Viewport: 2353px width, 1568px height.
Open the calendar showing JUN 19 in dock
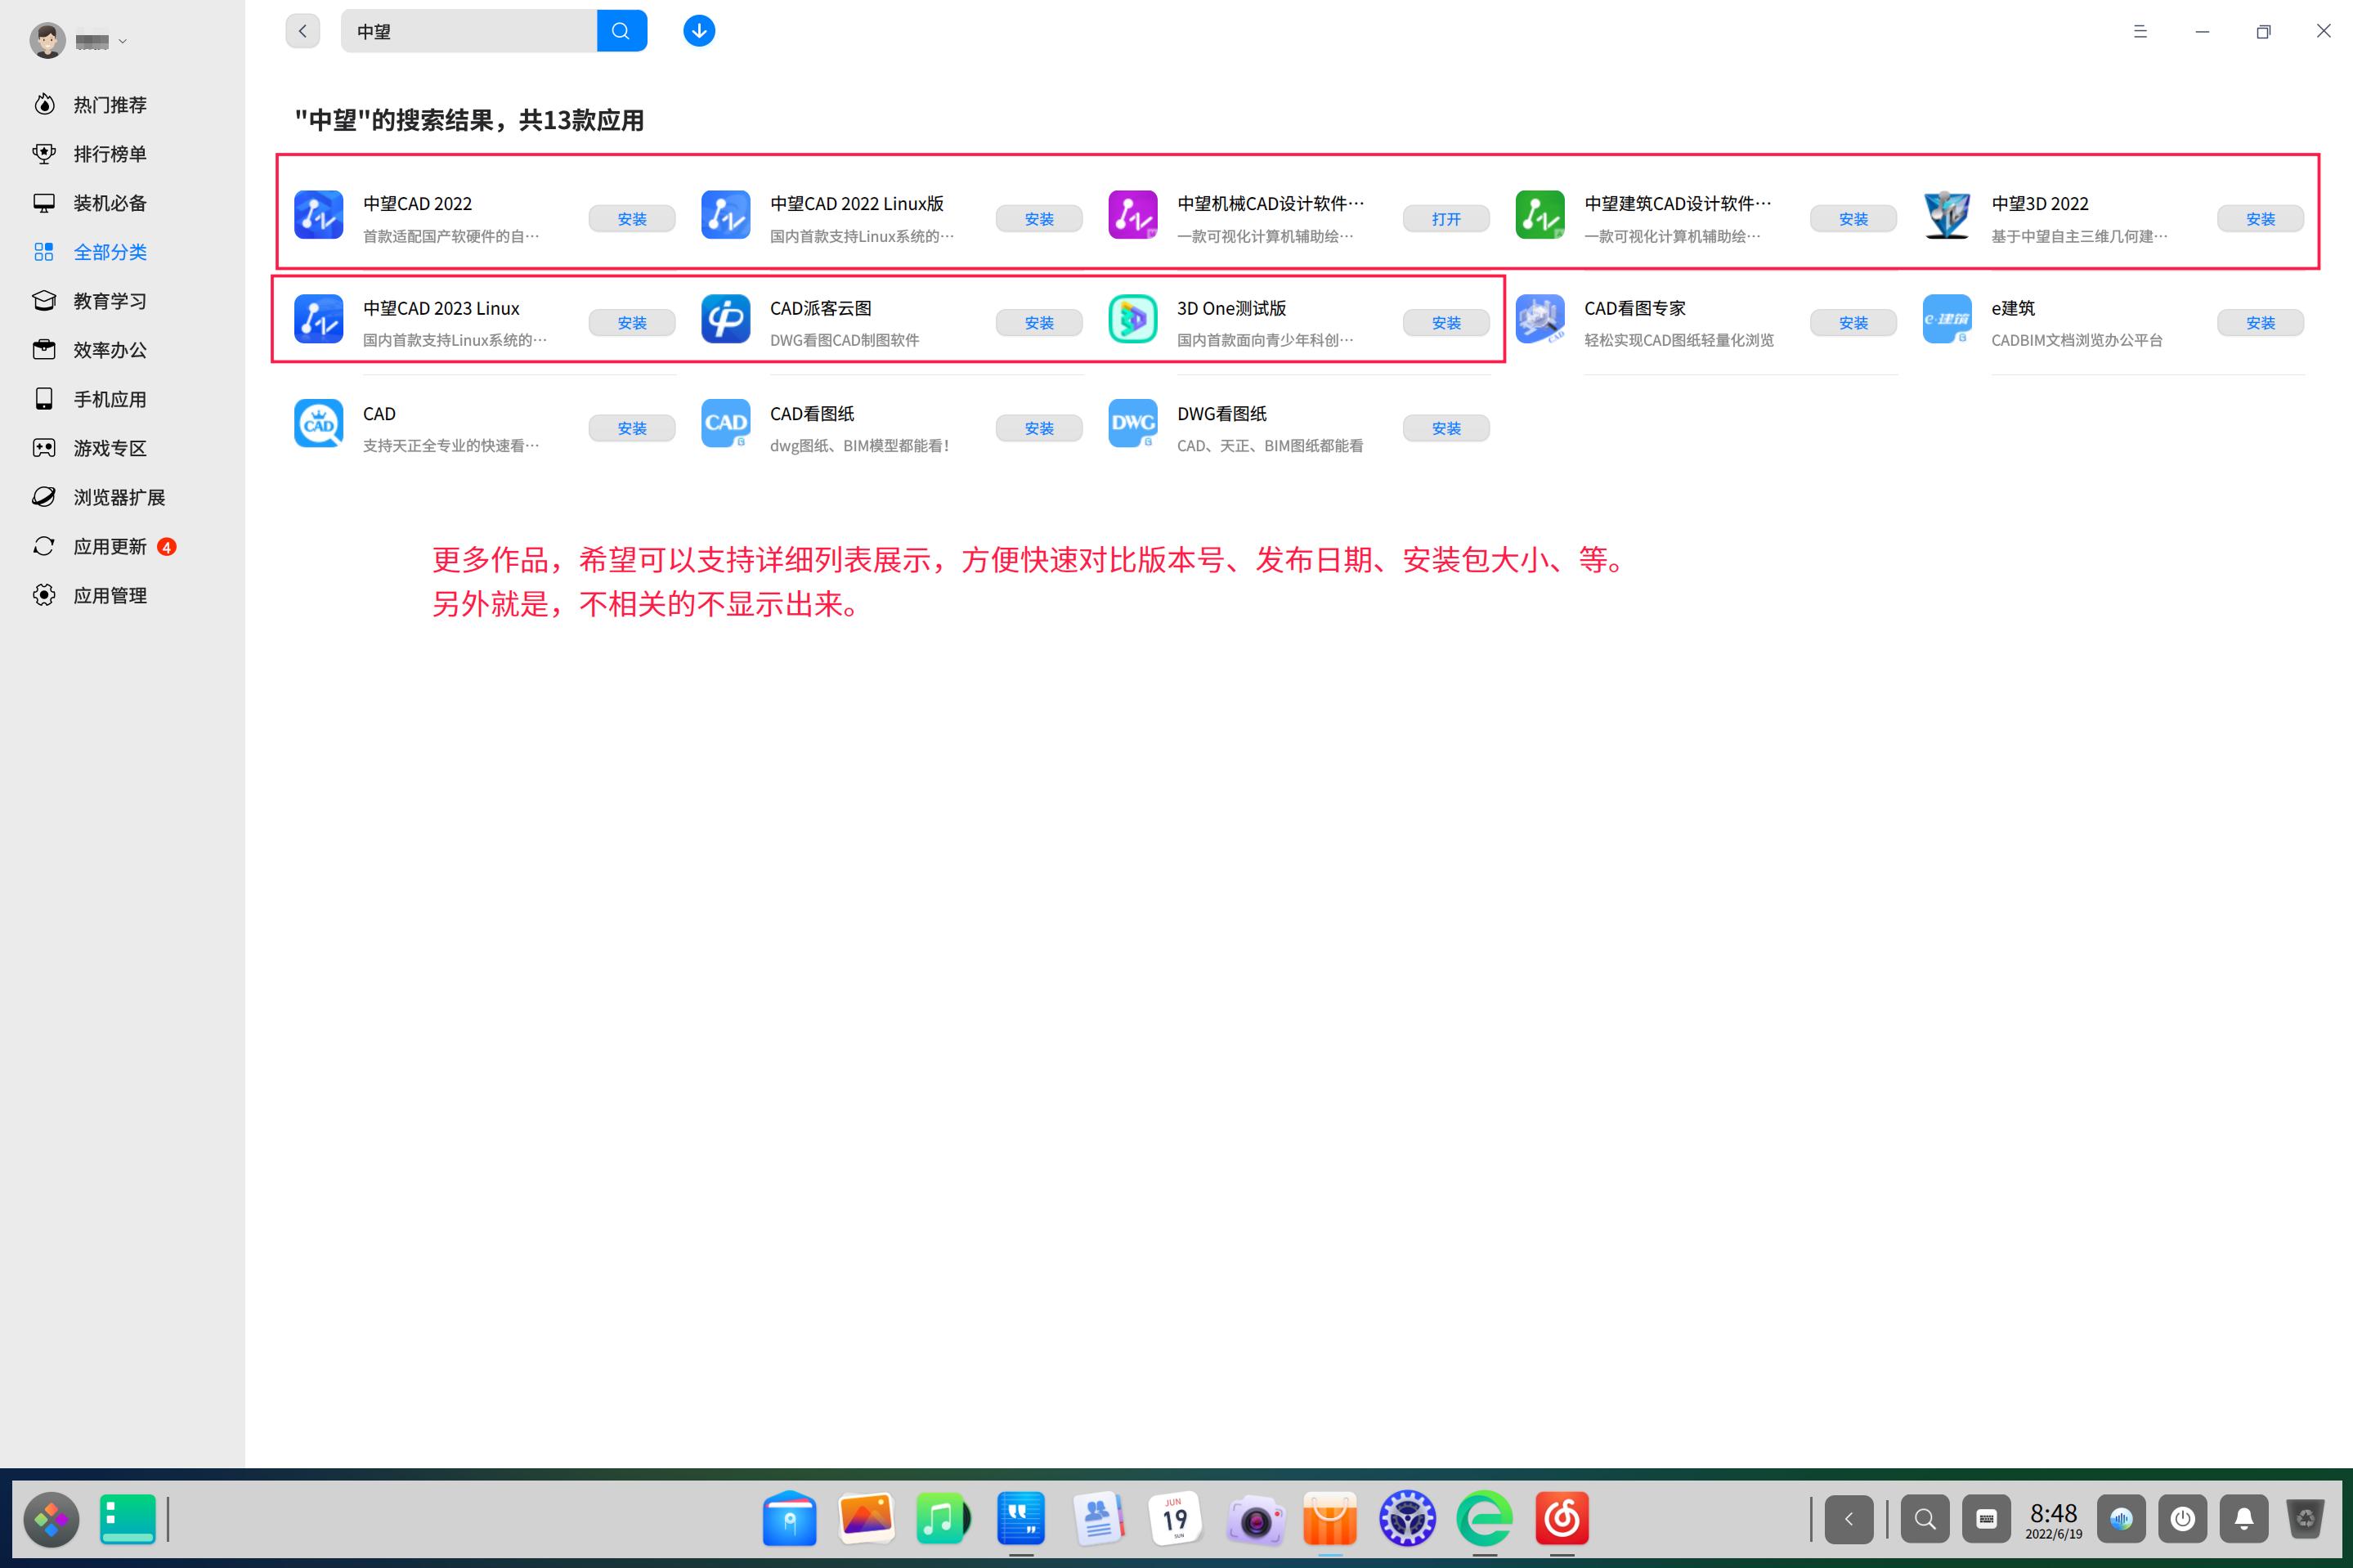[x=1176, y=1519]
